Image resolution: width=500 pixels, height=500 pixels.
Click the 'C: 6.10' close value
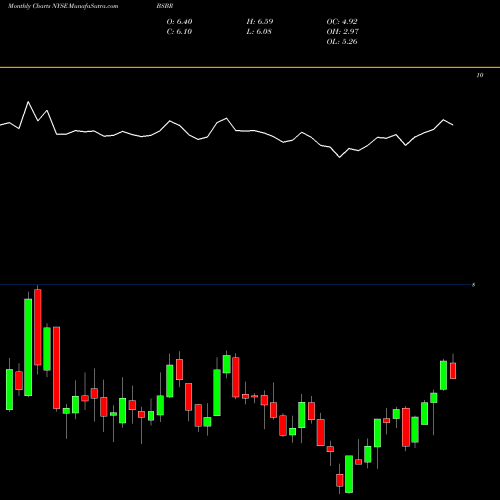(x=179, y=32)
